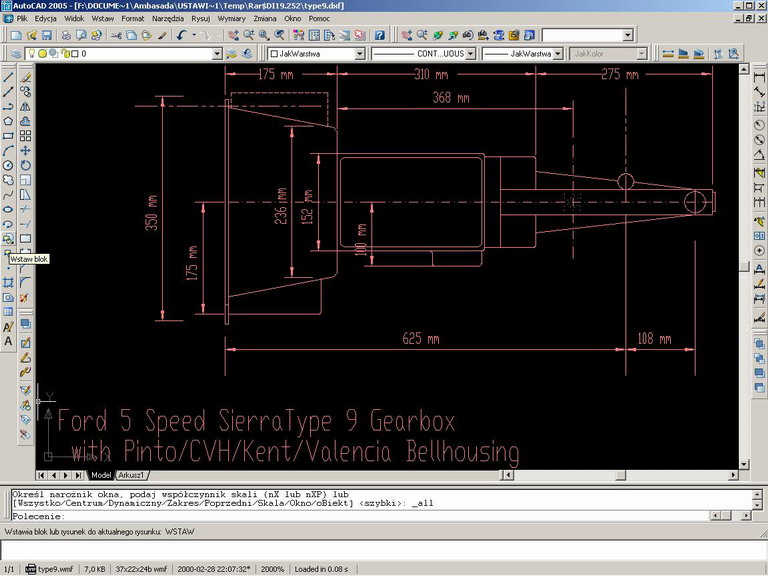Open the Rysuj menu

pos(201,19)
